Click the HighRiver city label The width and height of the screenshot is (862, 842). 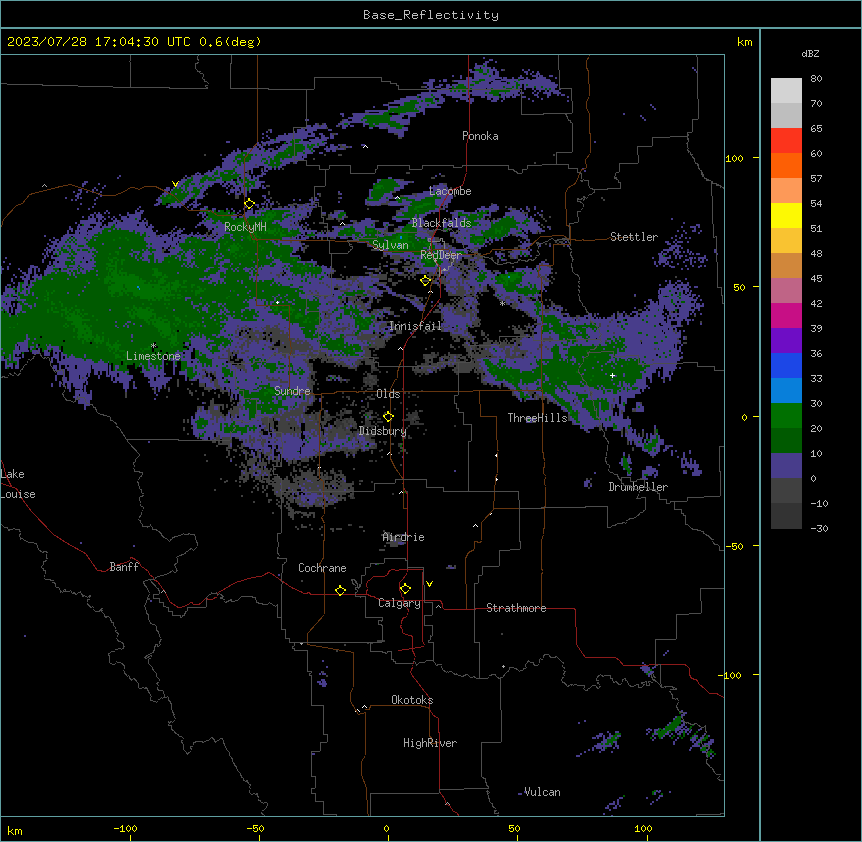pos(430,743)
